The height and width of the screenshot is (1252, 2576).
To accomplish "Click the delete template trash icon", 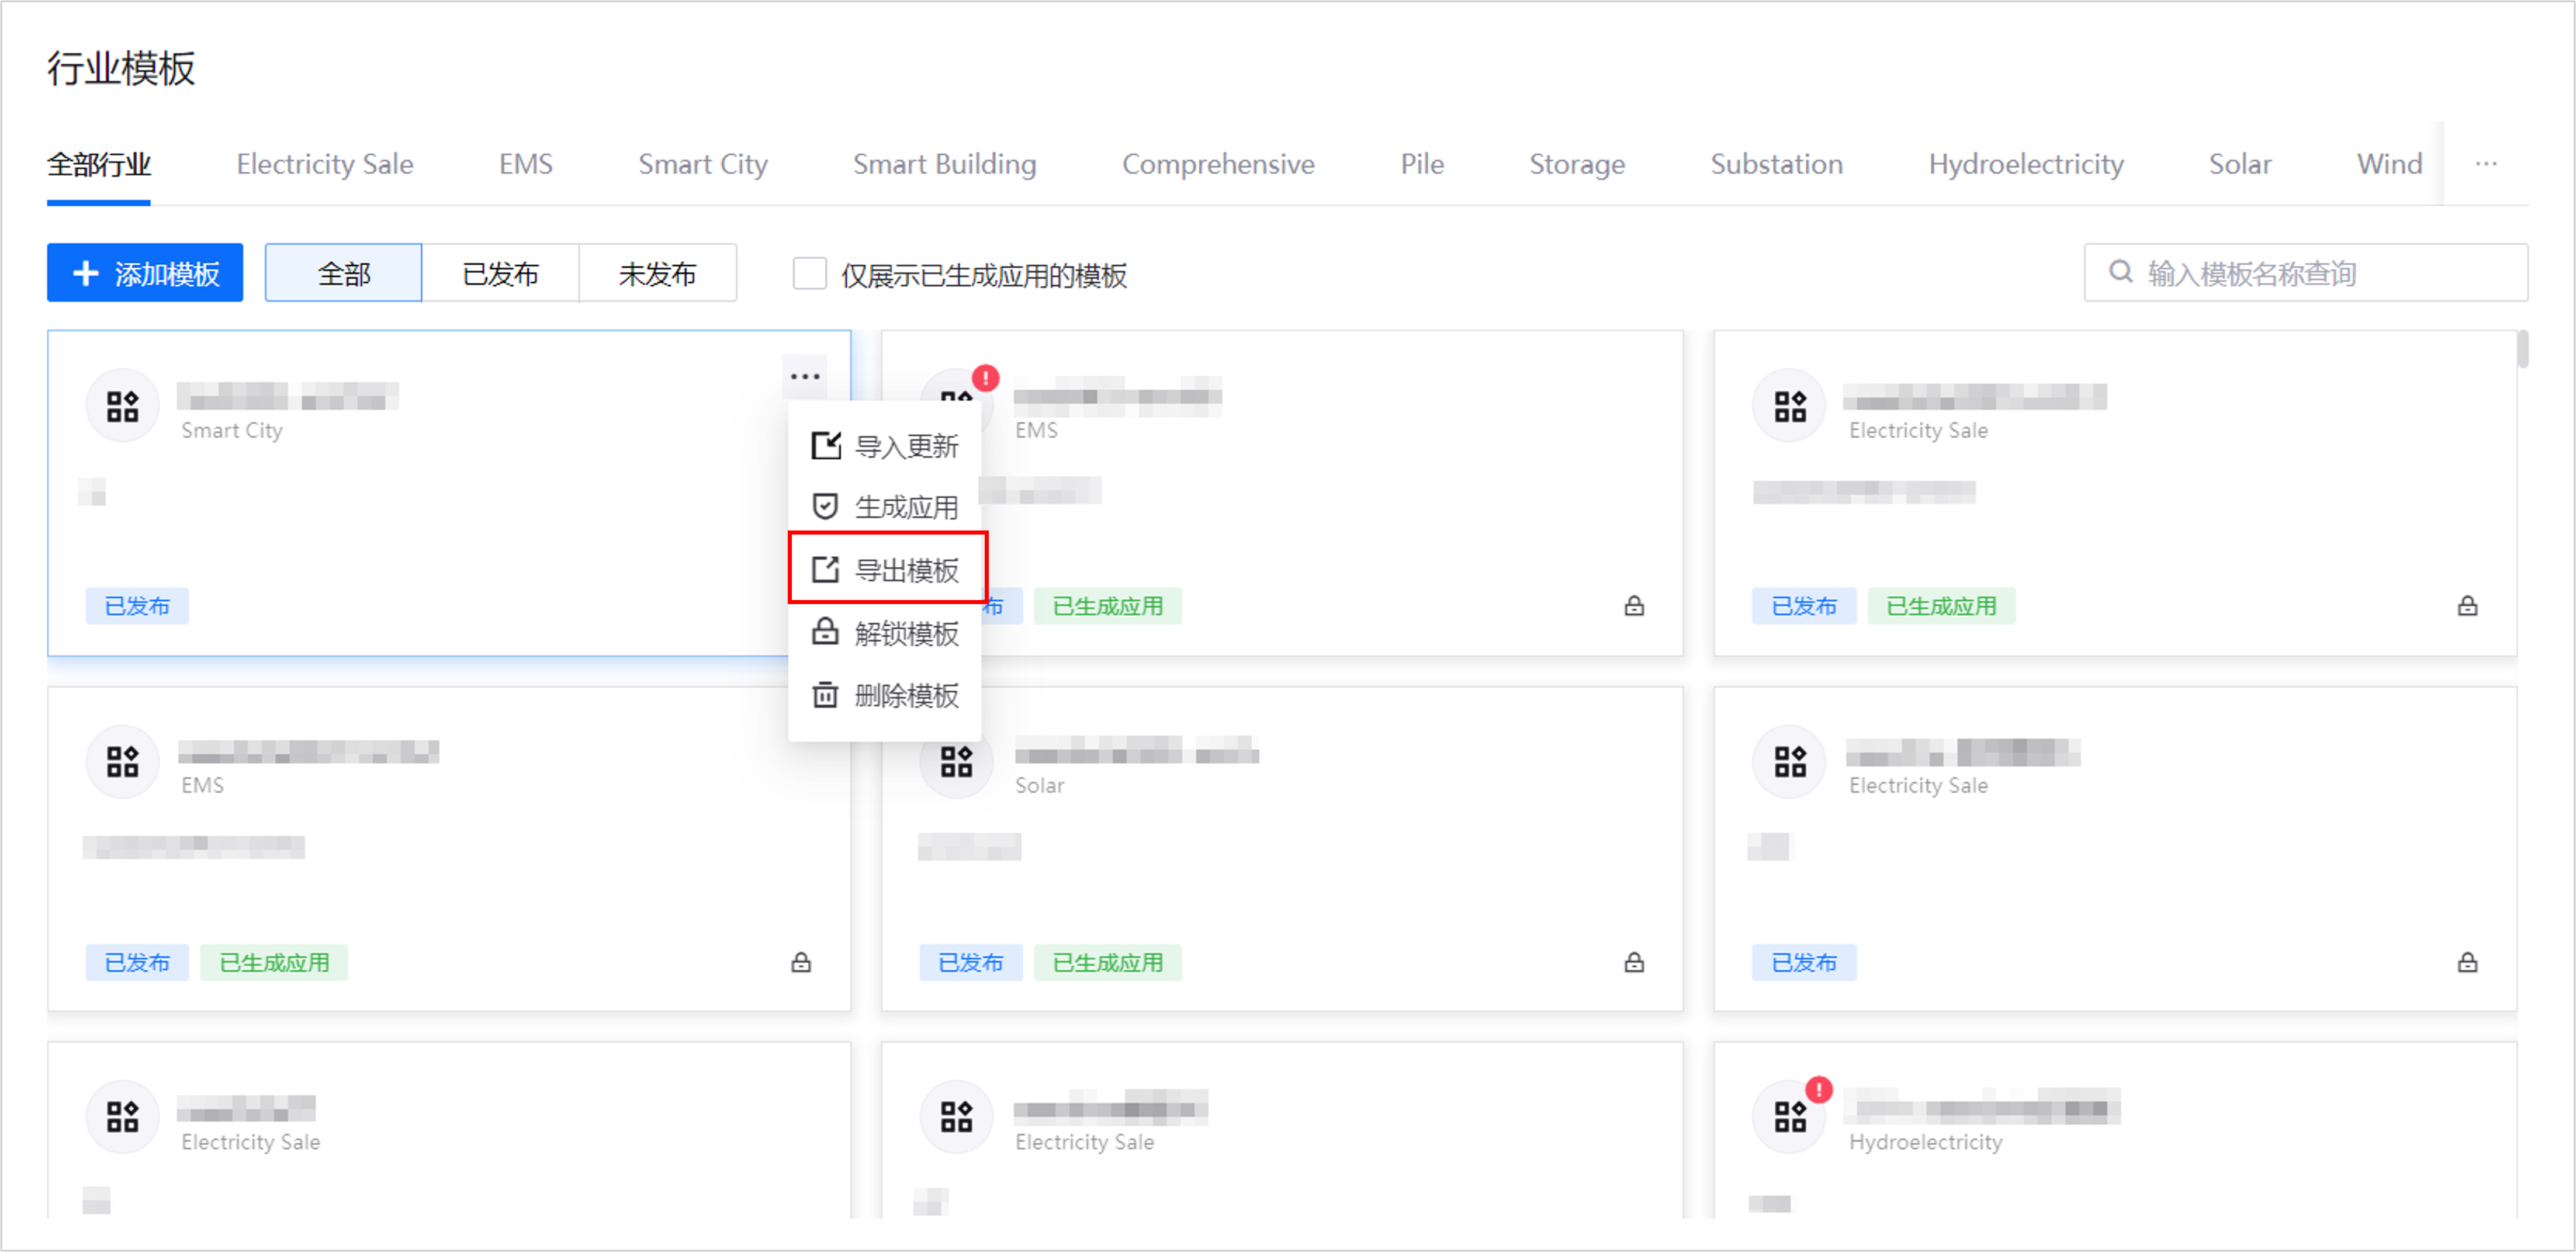I will pos(825,694).
